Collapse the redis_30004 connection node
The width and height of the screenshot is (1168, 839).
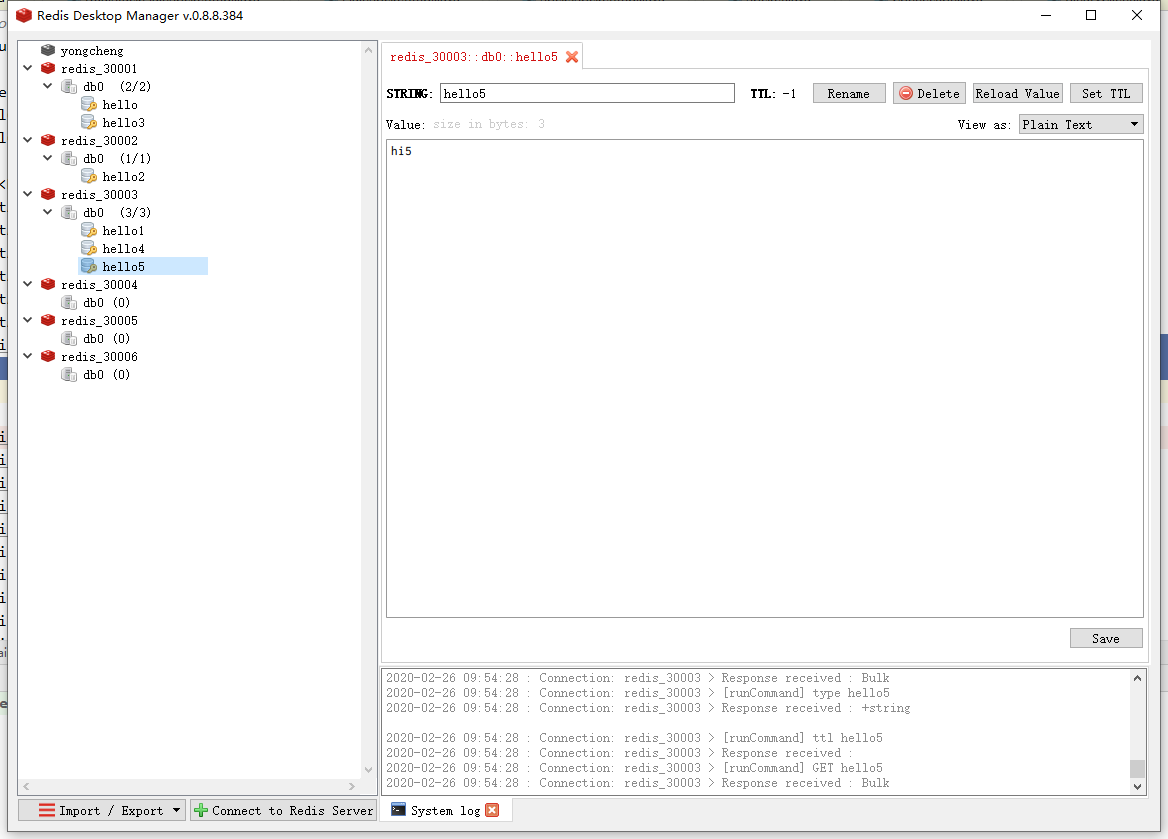point(28,284)
